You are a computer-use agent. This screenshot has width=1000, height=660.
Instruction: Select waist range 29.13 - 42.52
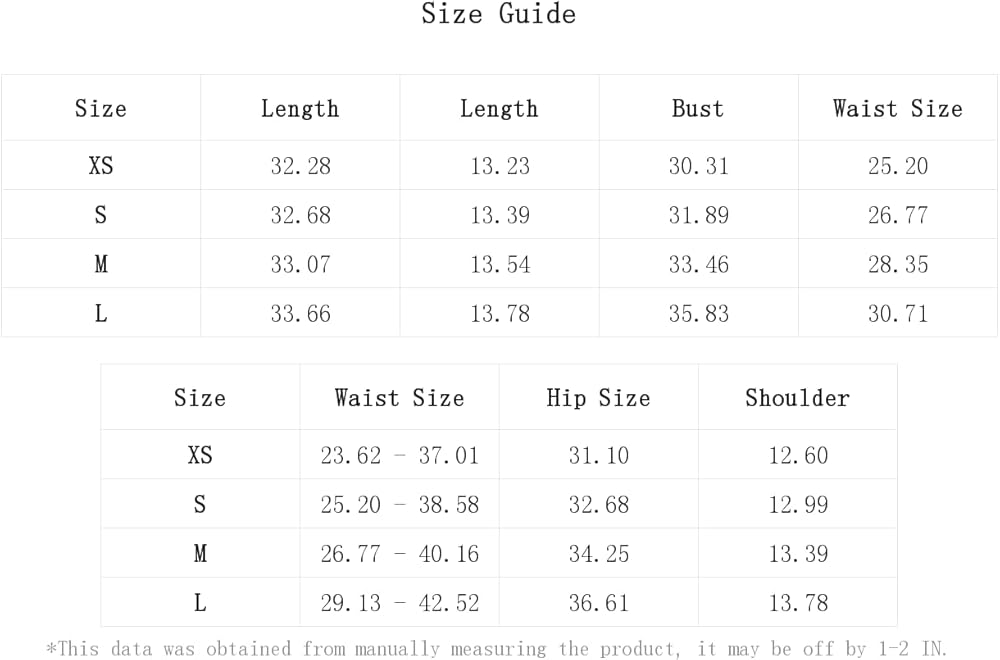pyautogui.click(x=399, y=603)
